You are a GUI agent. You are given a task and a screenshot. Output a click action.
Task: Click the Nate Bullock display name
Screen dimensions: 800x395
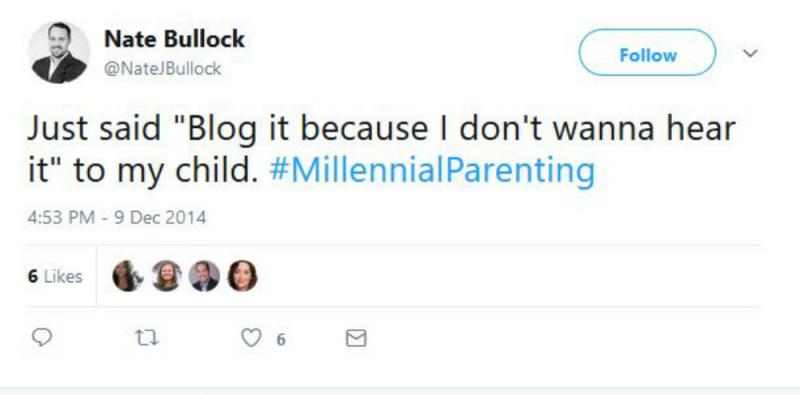tap(174, 39)
